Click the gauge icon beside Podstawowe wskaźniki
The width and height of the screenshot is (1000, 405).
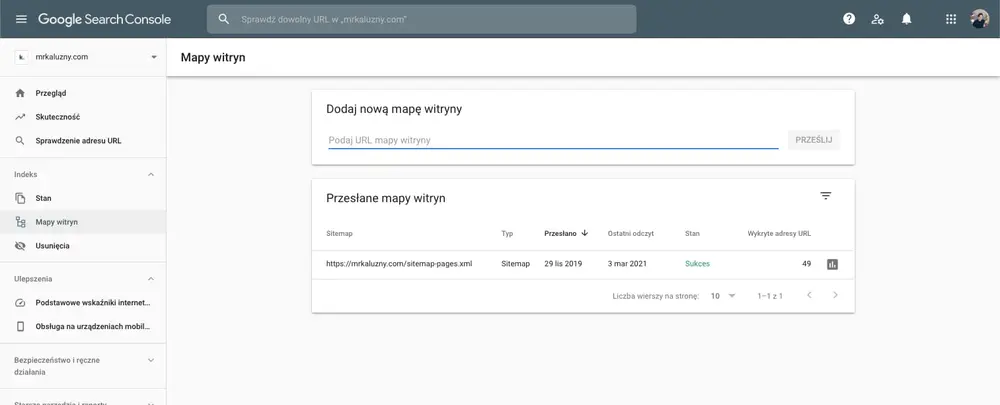20,303
